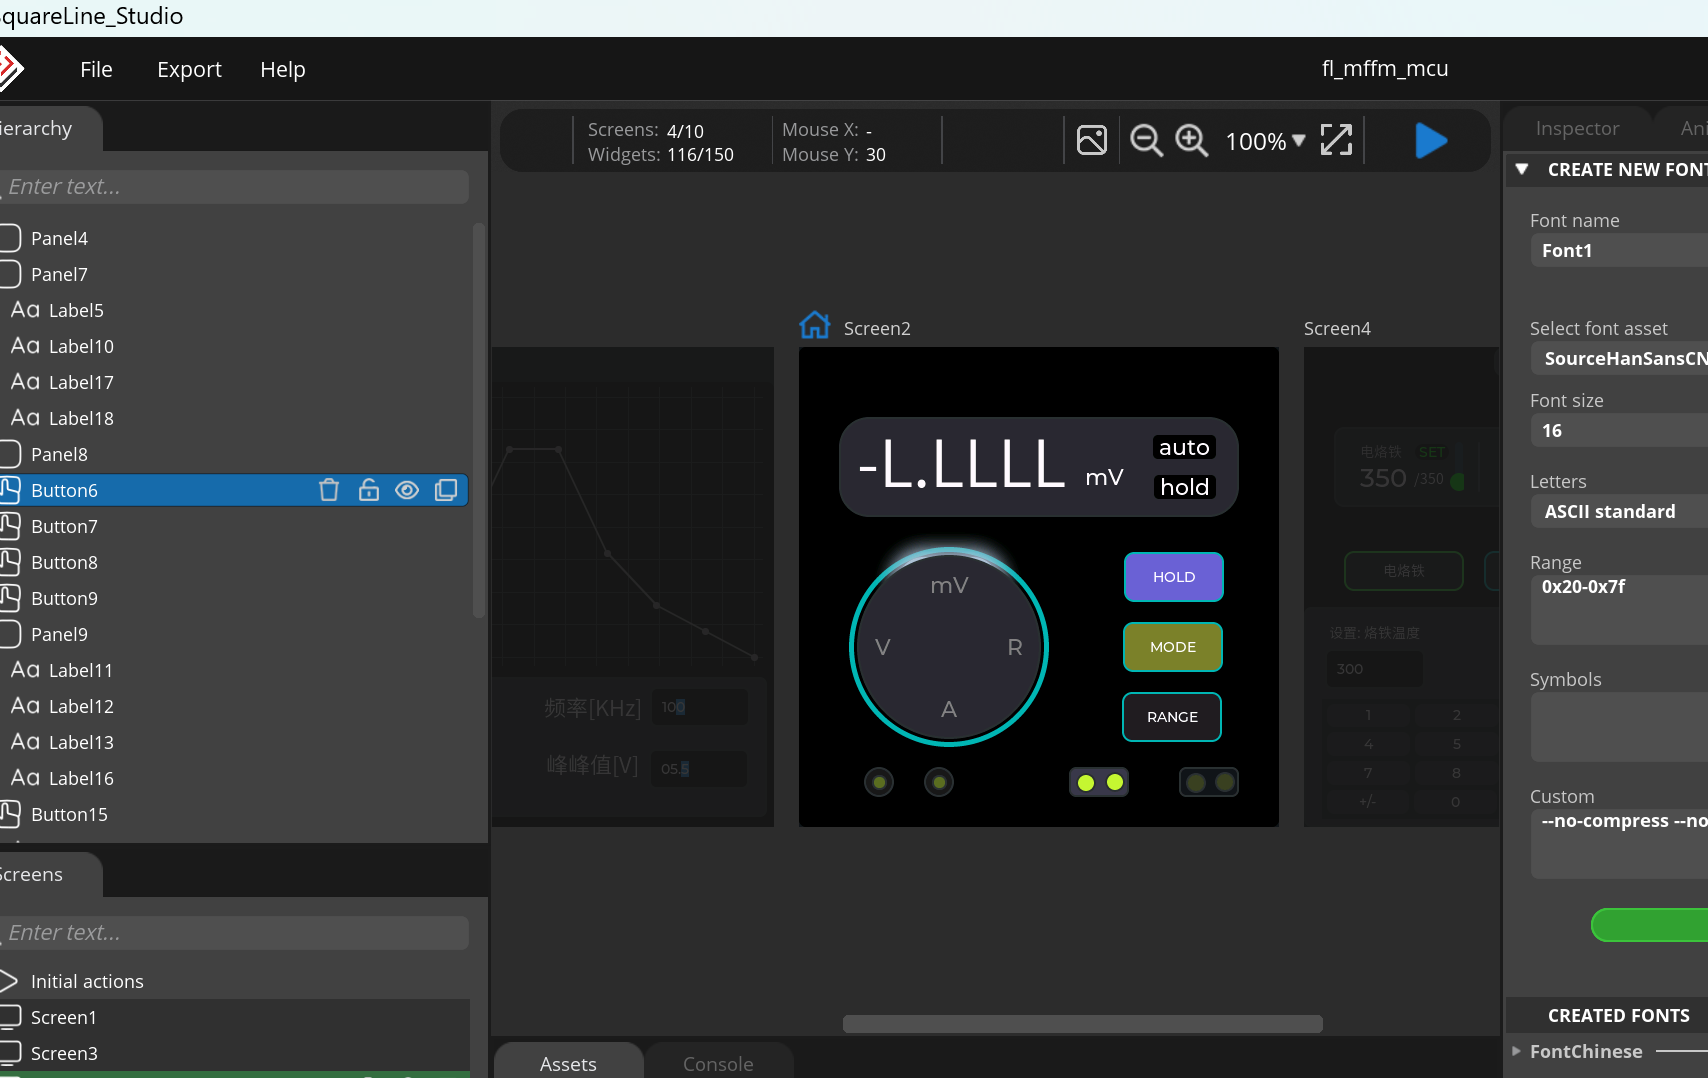Open the Help menu

283,69
